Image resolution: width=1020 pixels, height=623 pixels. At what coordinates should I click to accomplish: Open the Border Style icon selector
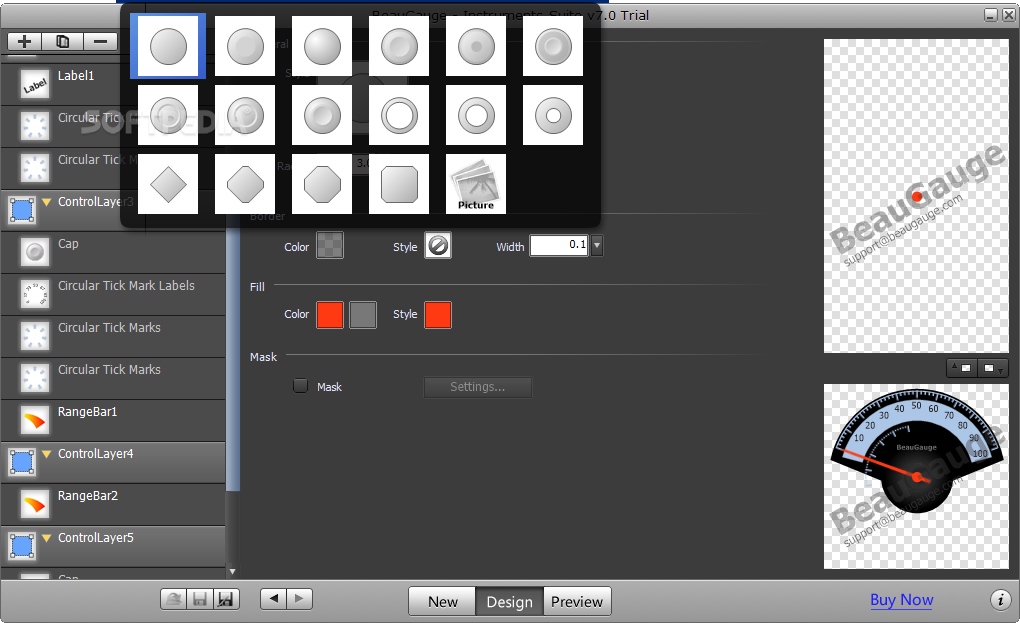tap(438, 246)
